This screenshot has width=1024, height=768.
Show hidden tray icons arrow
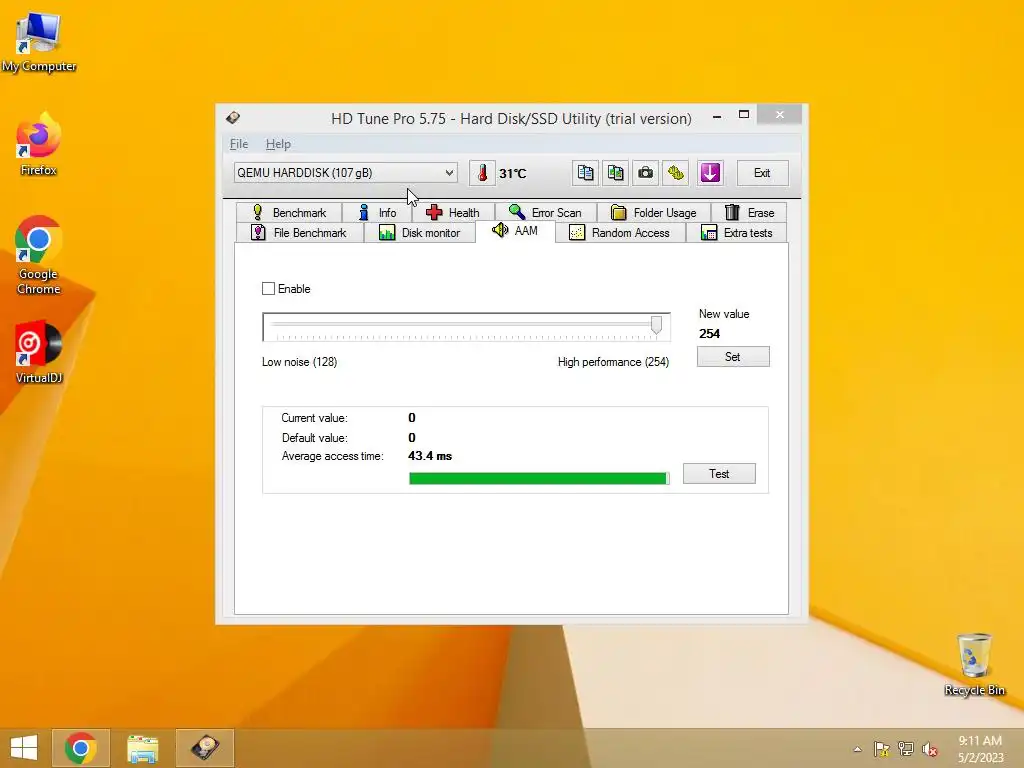[857, 749]
